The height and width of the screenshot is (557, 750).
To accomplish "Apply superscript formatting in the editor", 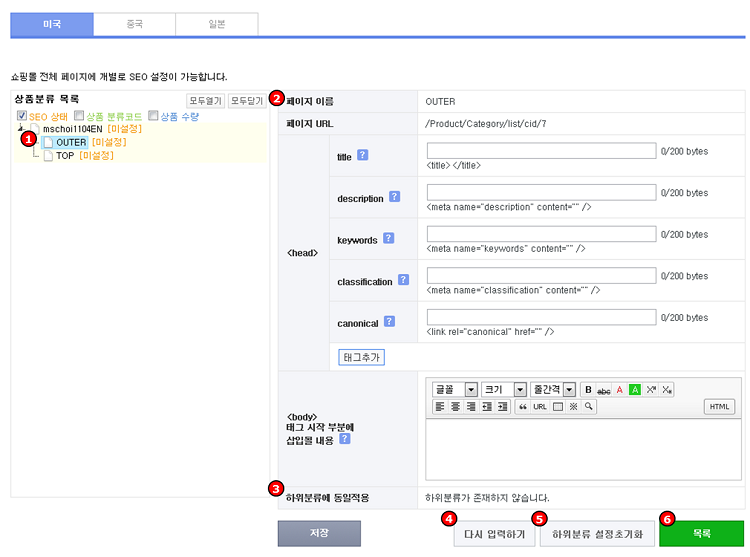I will click(651, 389).
